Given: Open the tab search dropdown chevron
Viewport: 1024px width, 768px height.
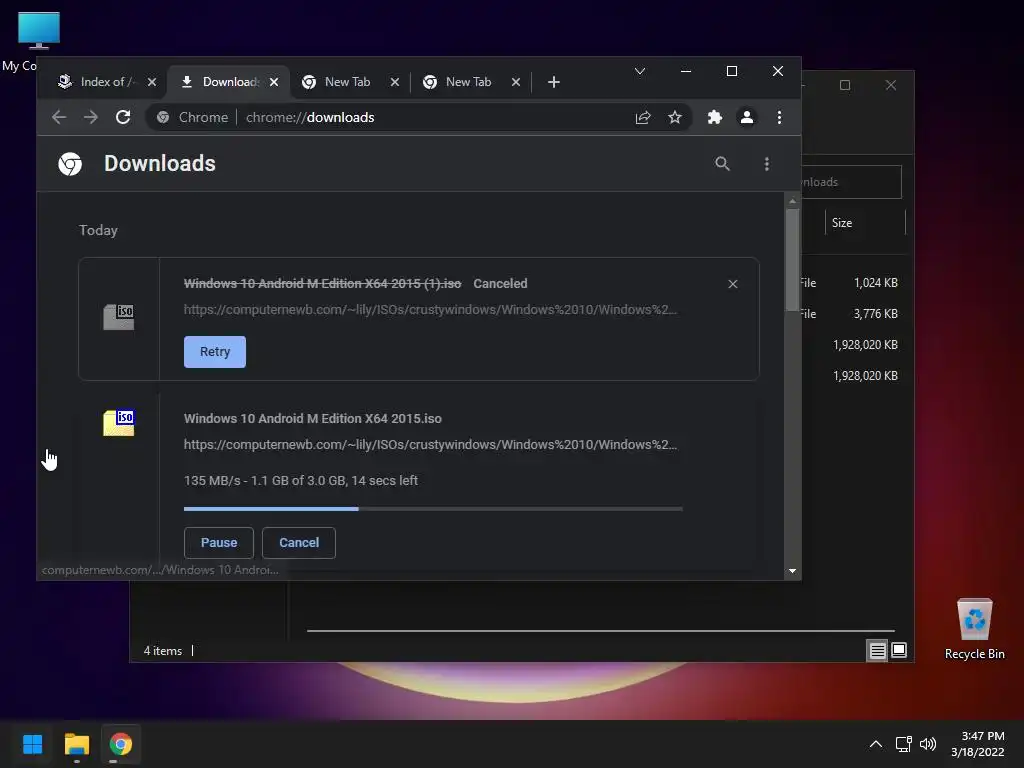Looking at the screenshot, I should [640, 71].
